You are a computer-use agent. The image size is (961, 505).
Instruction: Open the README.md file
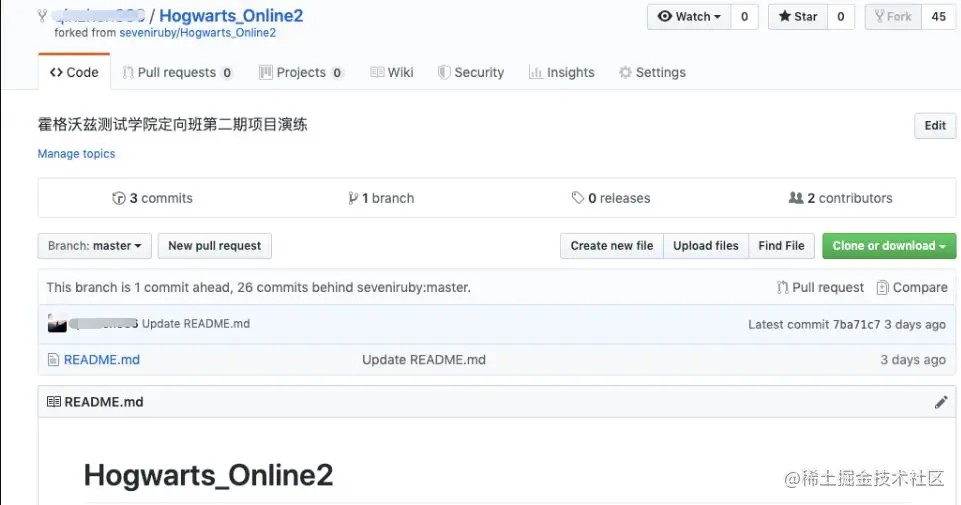[102, 360]
